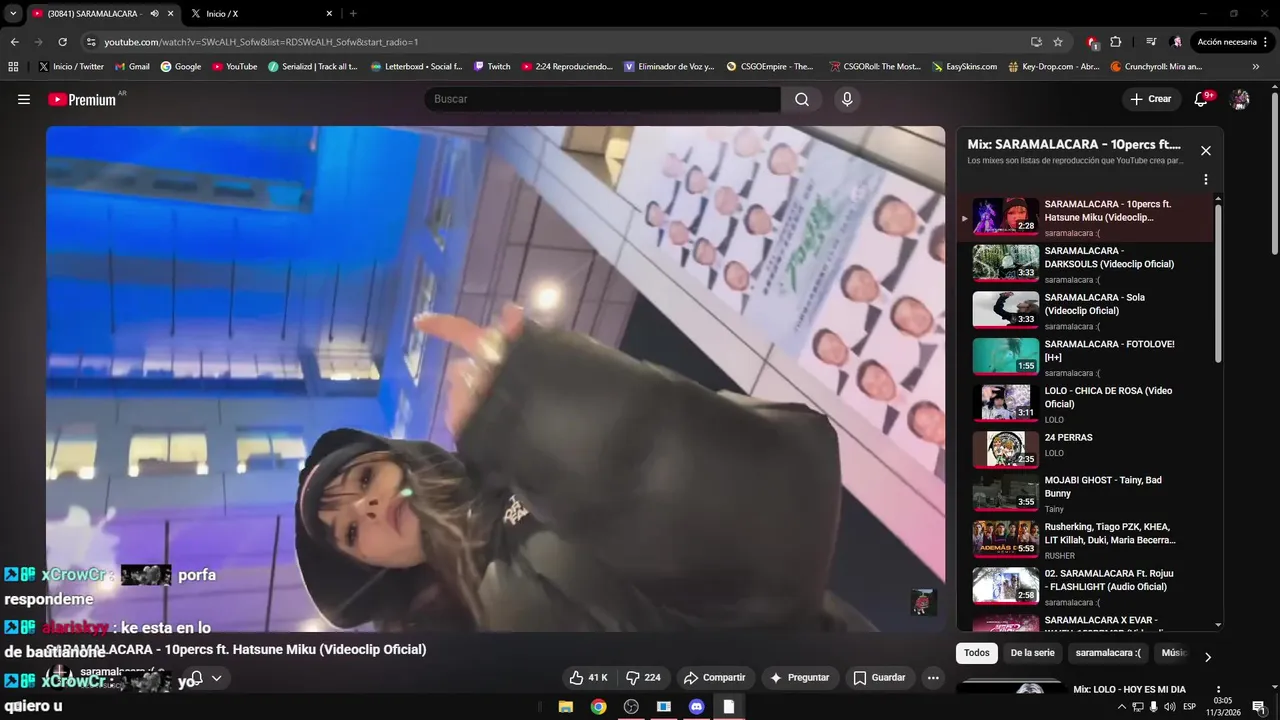
Task: Open more actions ellipsis below video
Action: point(933,677)
